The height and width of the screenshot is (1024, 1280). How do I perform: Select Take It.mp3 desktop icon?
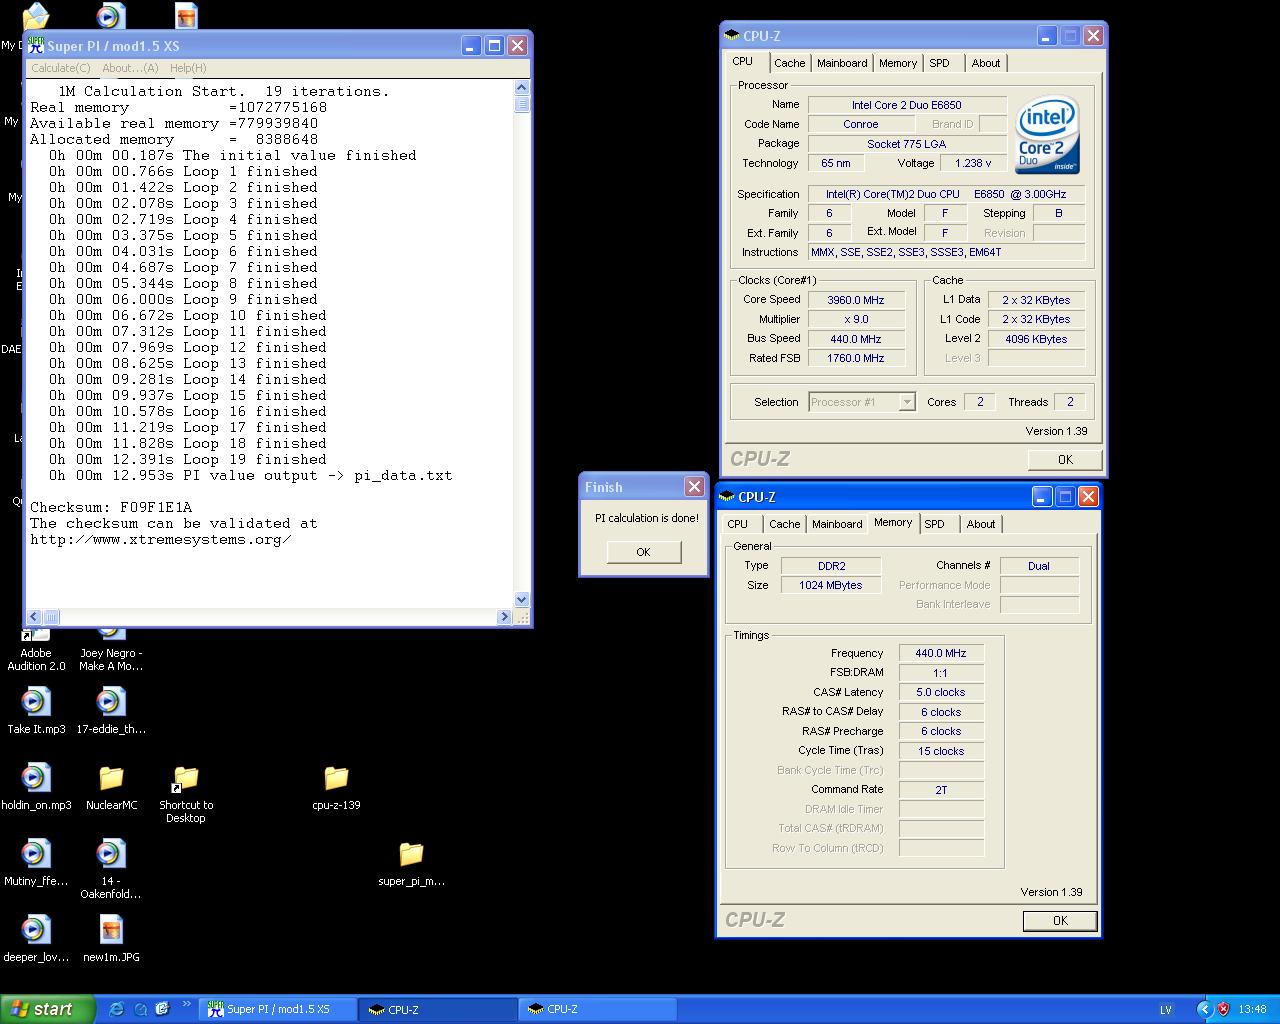pyautogui.click(x=36, y=711)
